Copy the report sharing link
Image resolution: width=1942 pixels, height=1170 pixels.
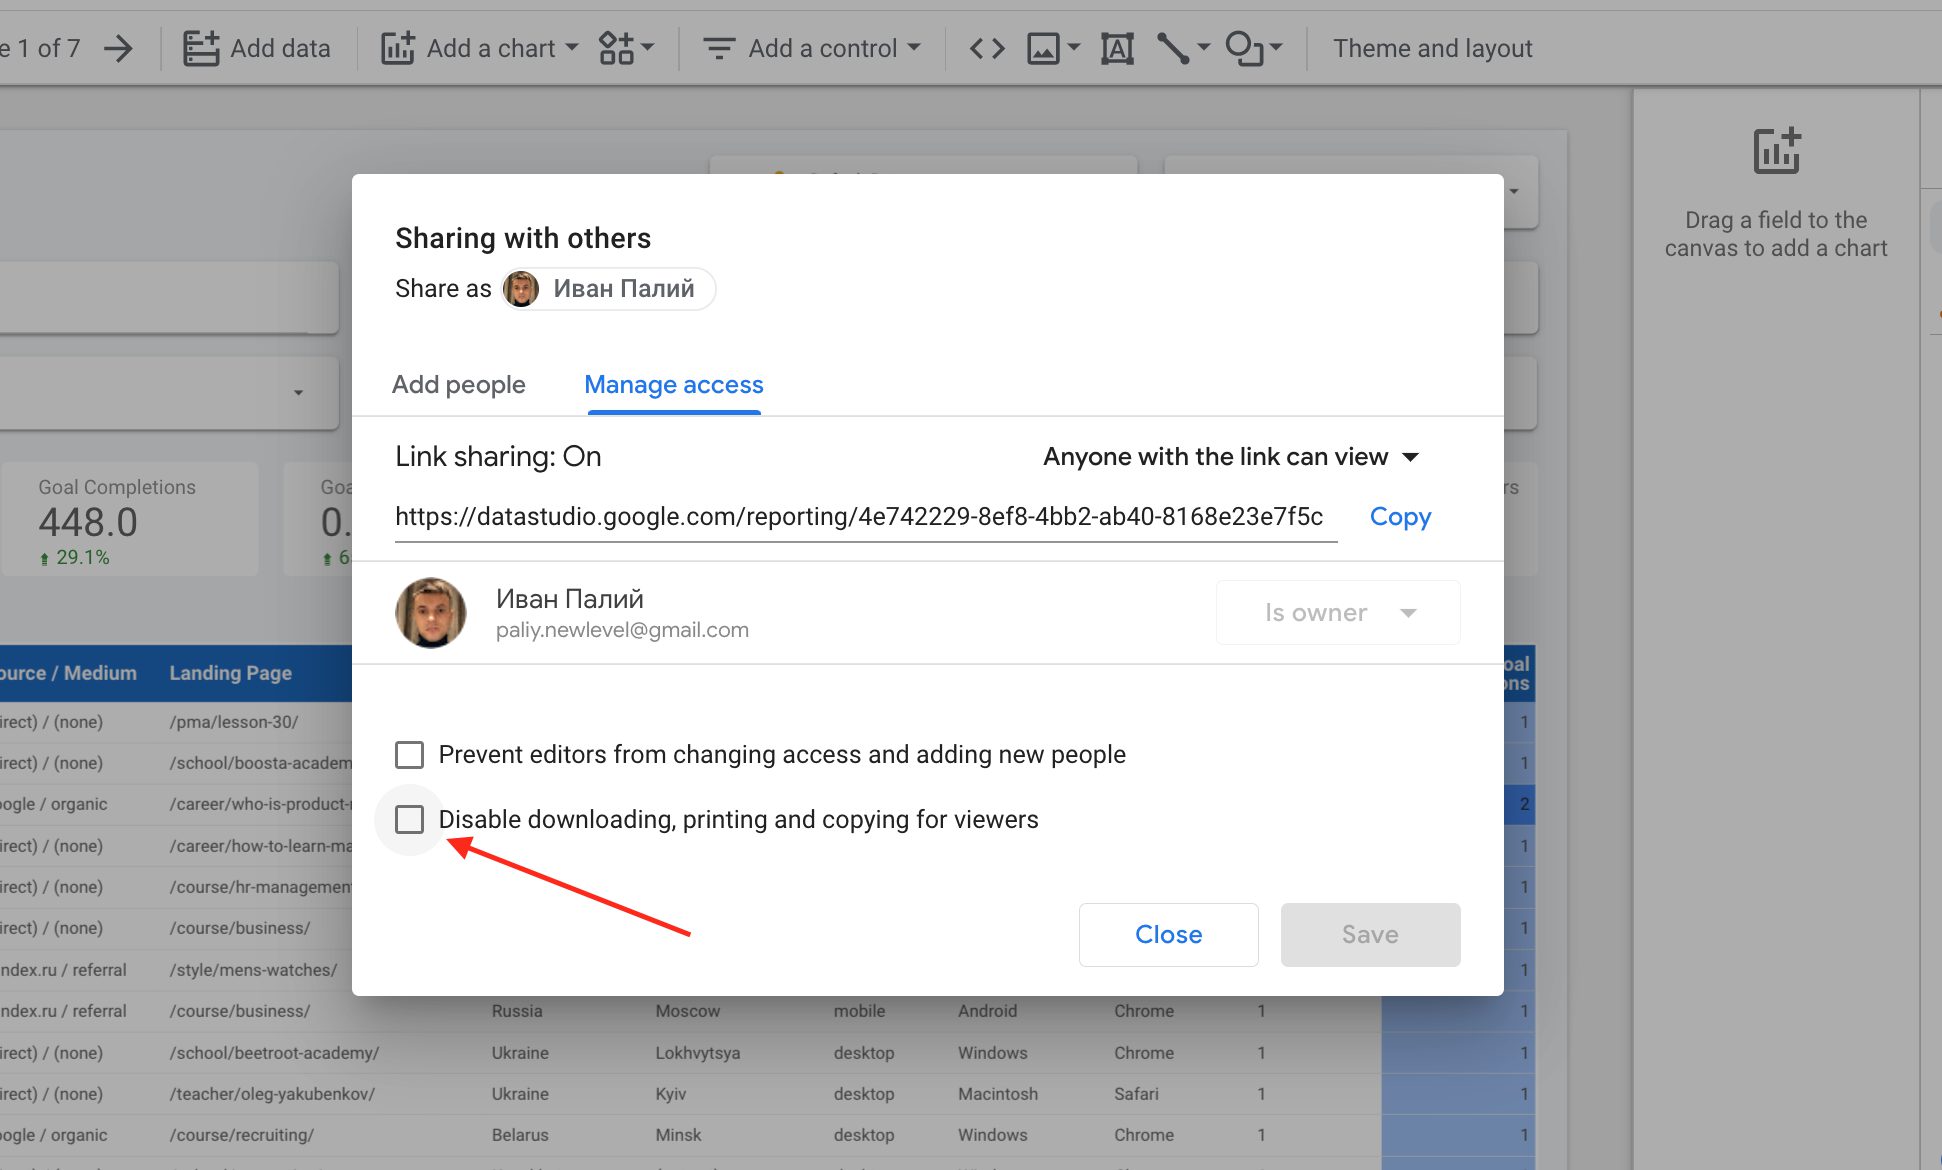[x=1399, y=516]
